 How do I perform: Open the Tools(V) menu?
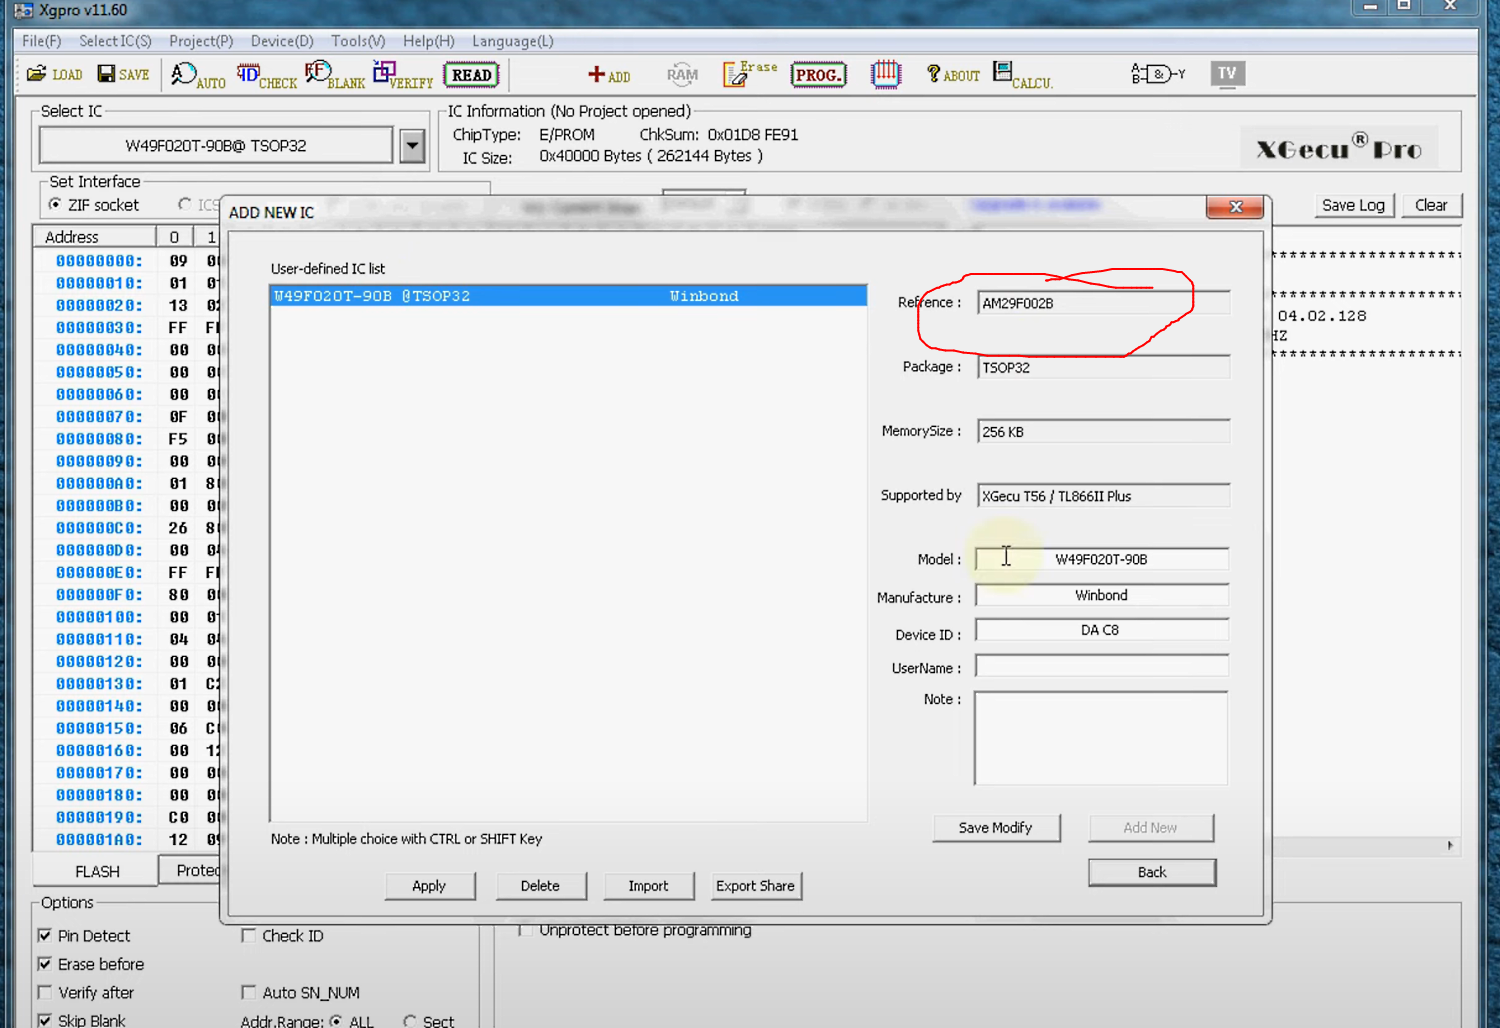click(358, 41)
